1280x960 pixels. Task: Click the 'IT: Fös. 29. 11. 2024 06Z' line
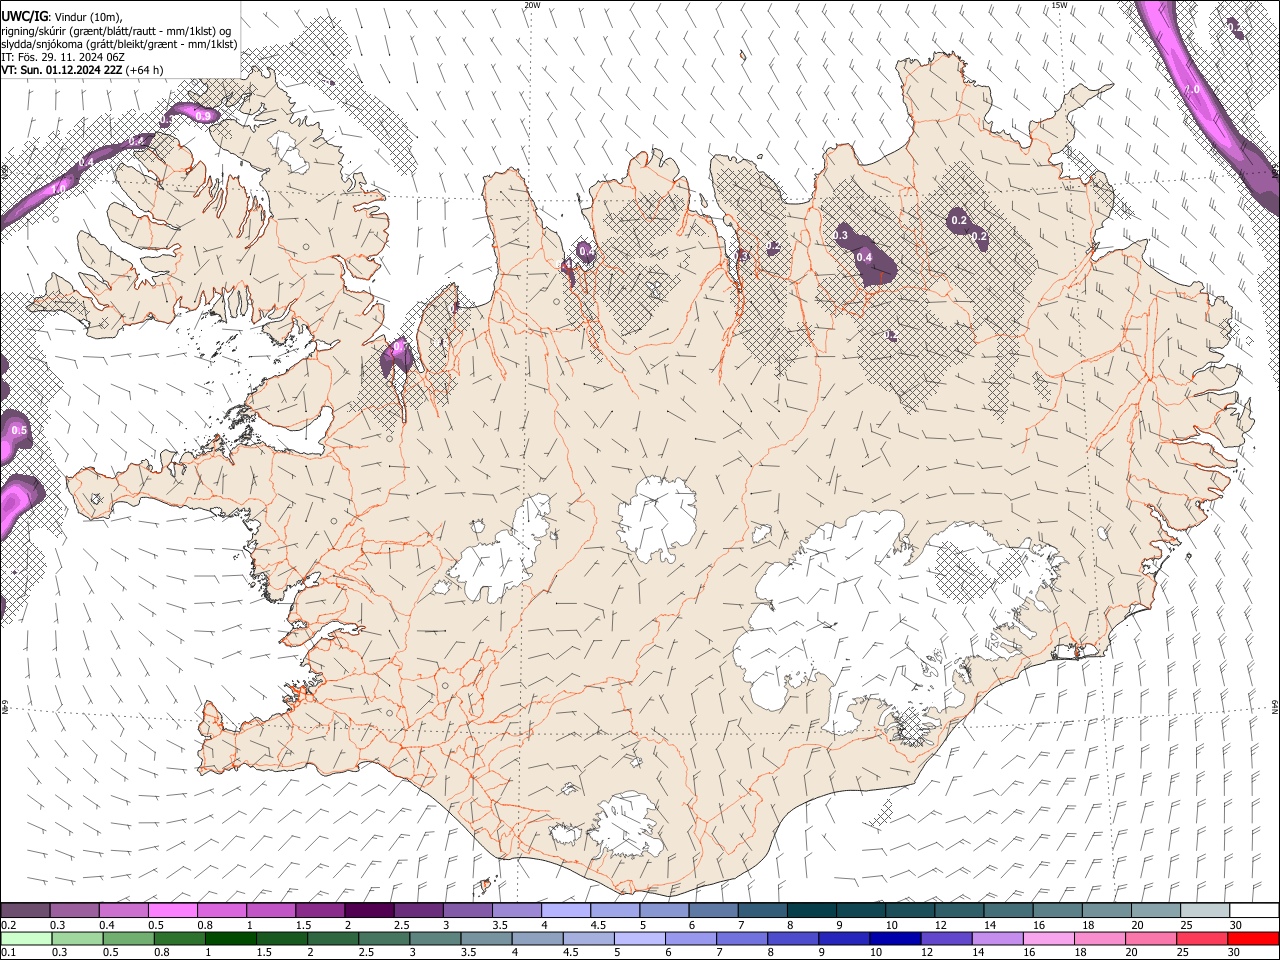[63, 57]
